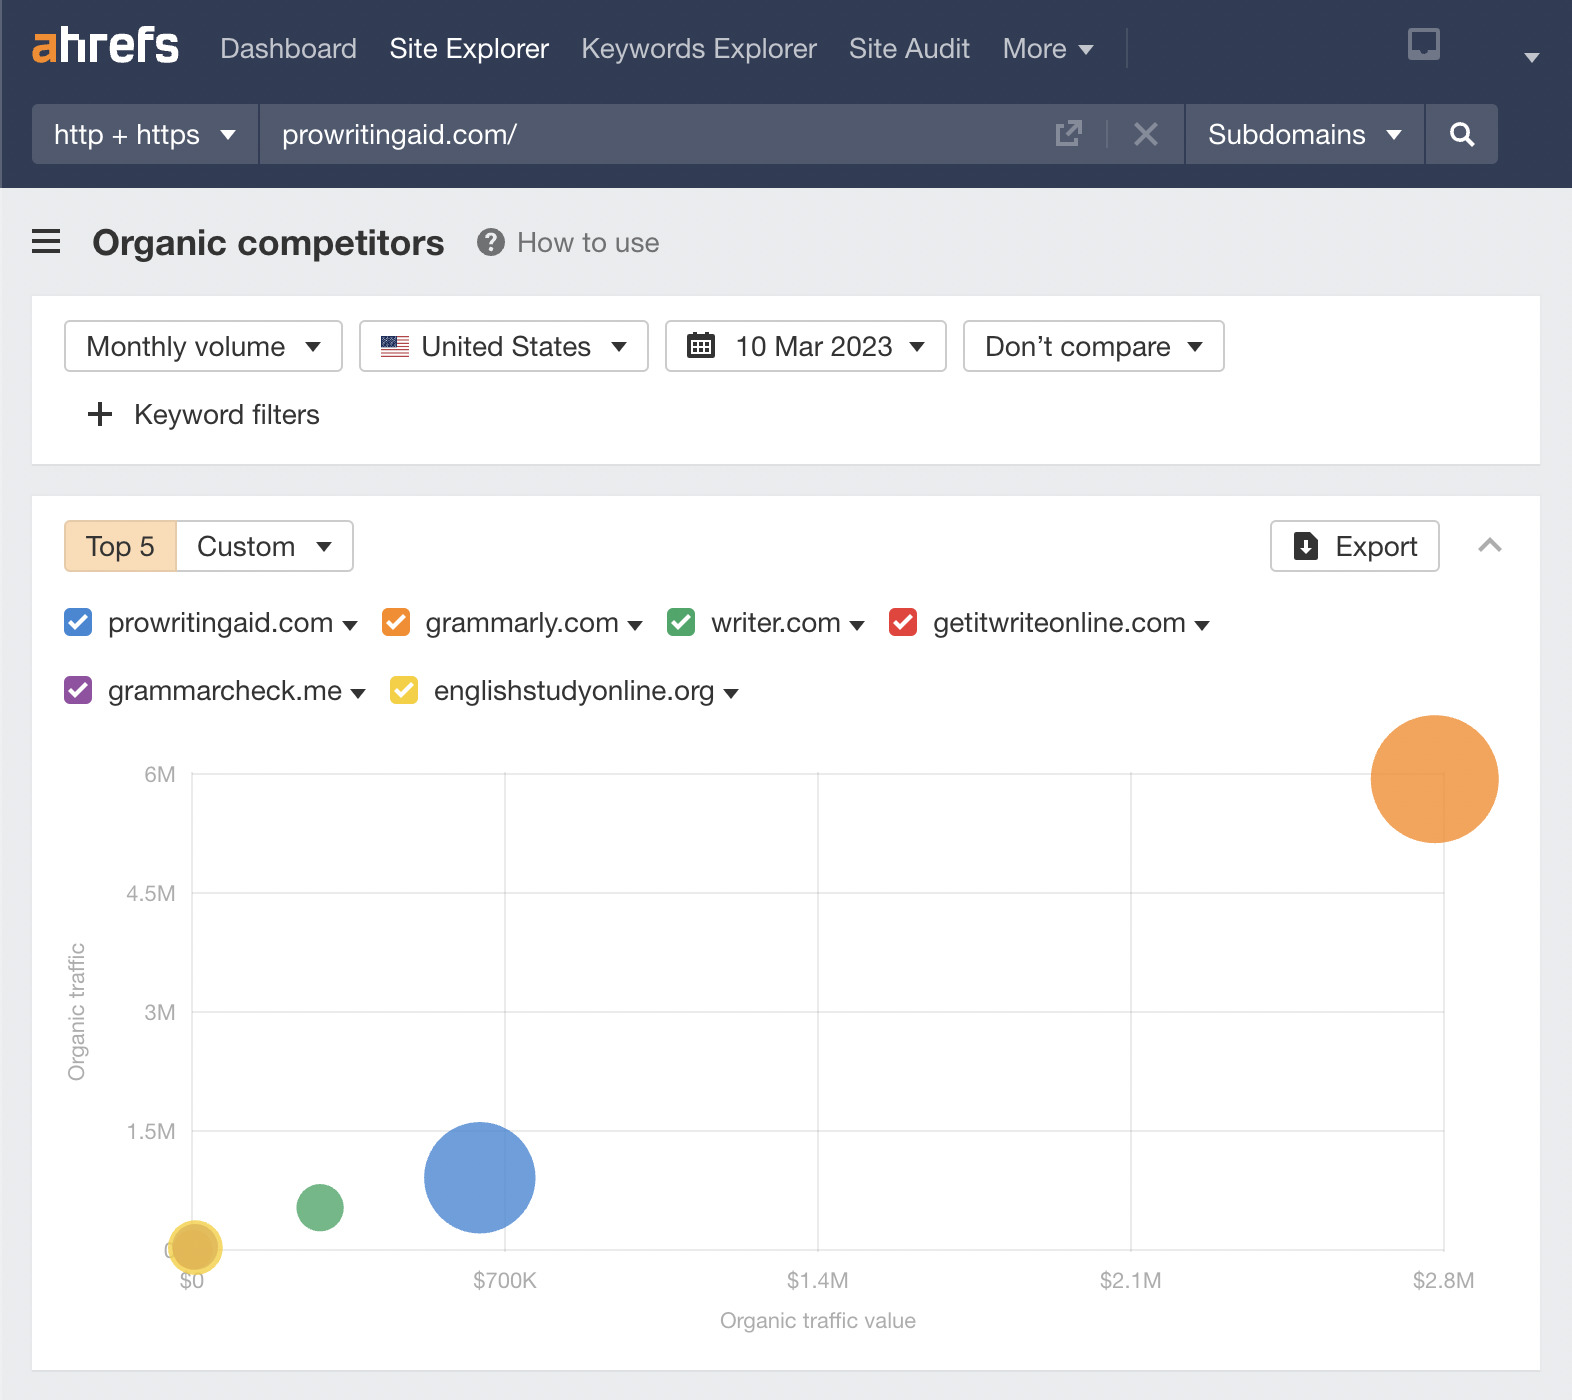
Task: Select Site Explorer in top navigation
Action: [469, 48]
